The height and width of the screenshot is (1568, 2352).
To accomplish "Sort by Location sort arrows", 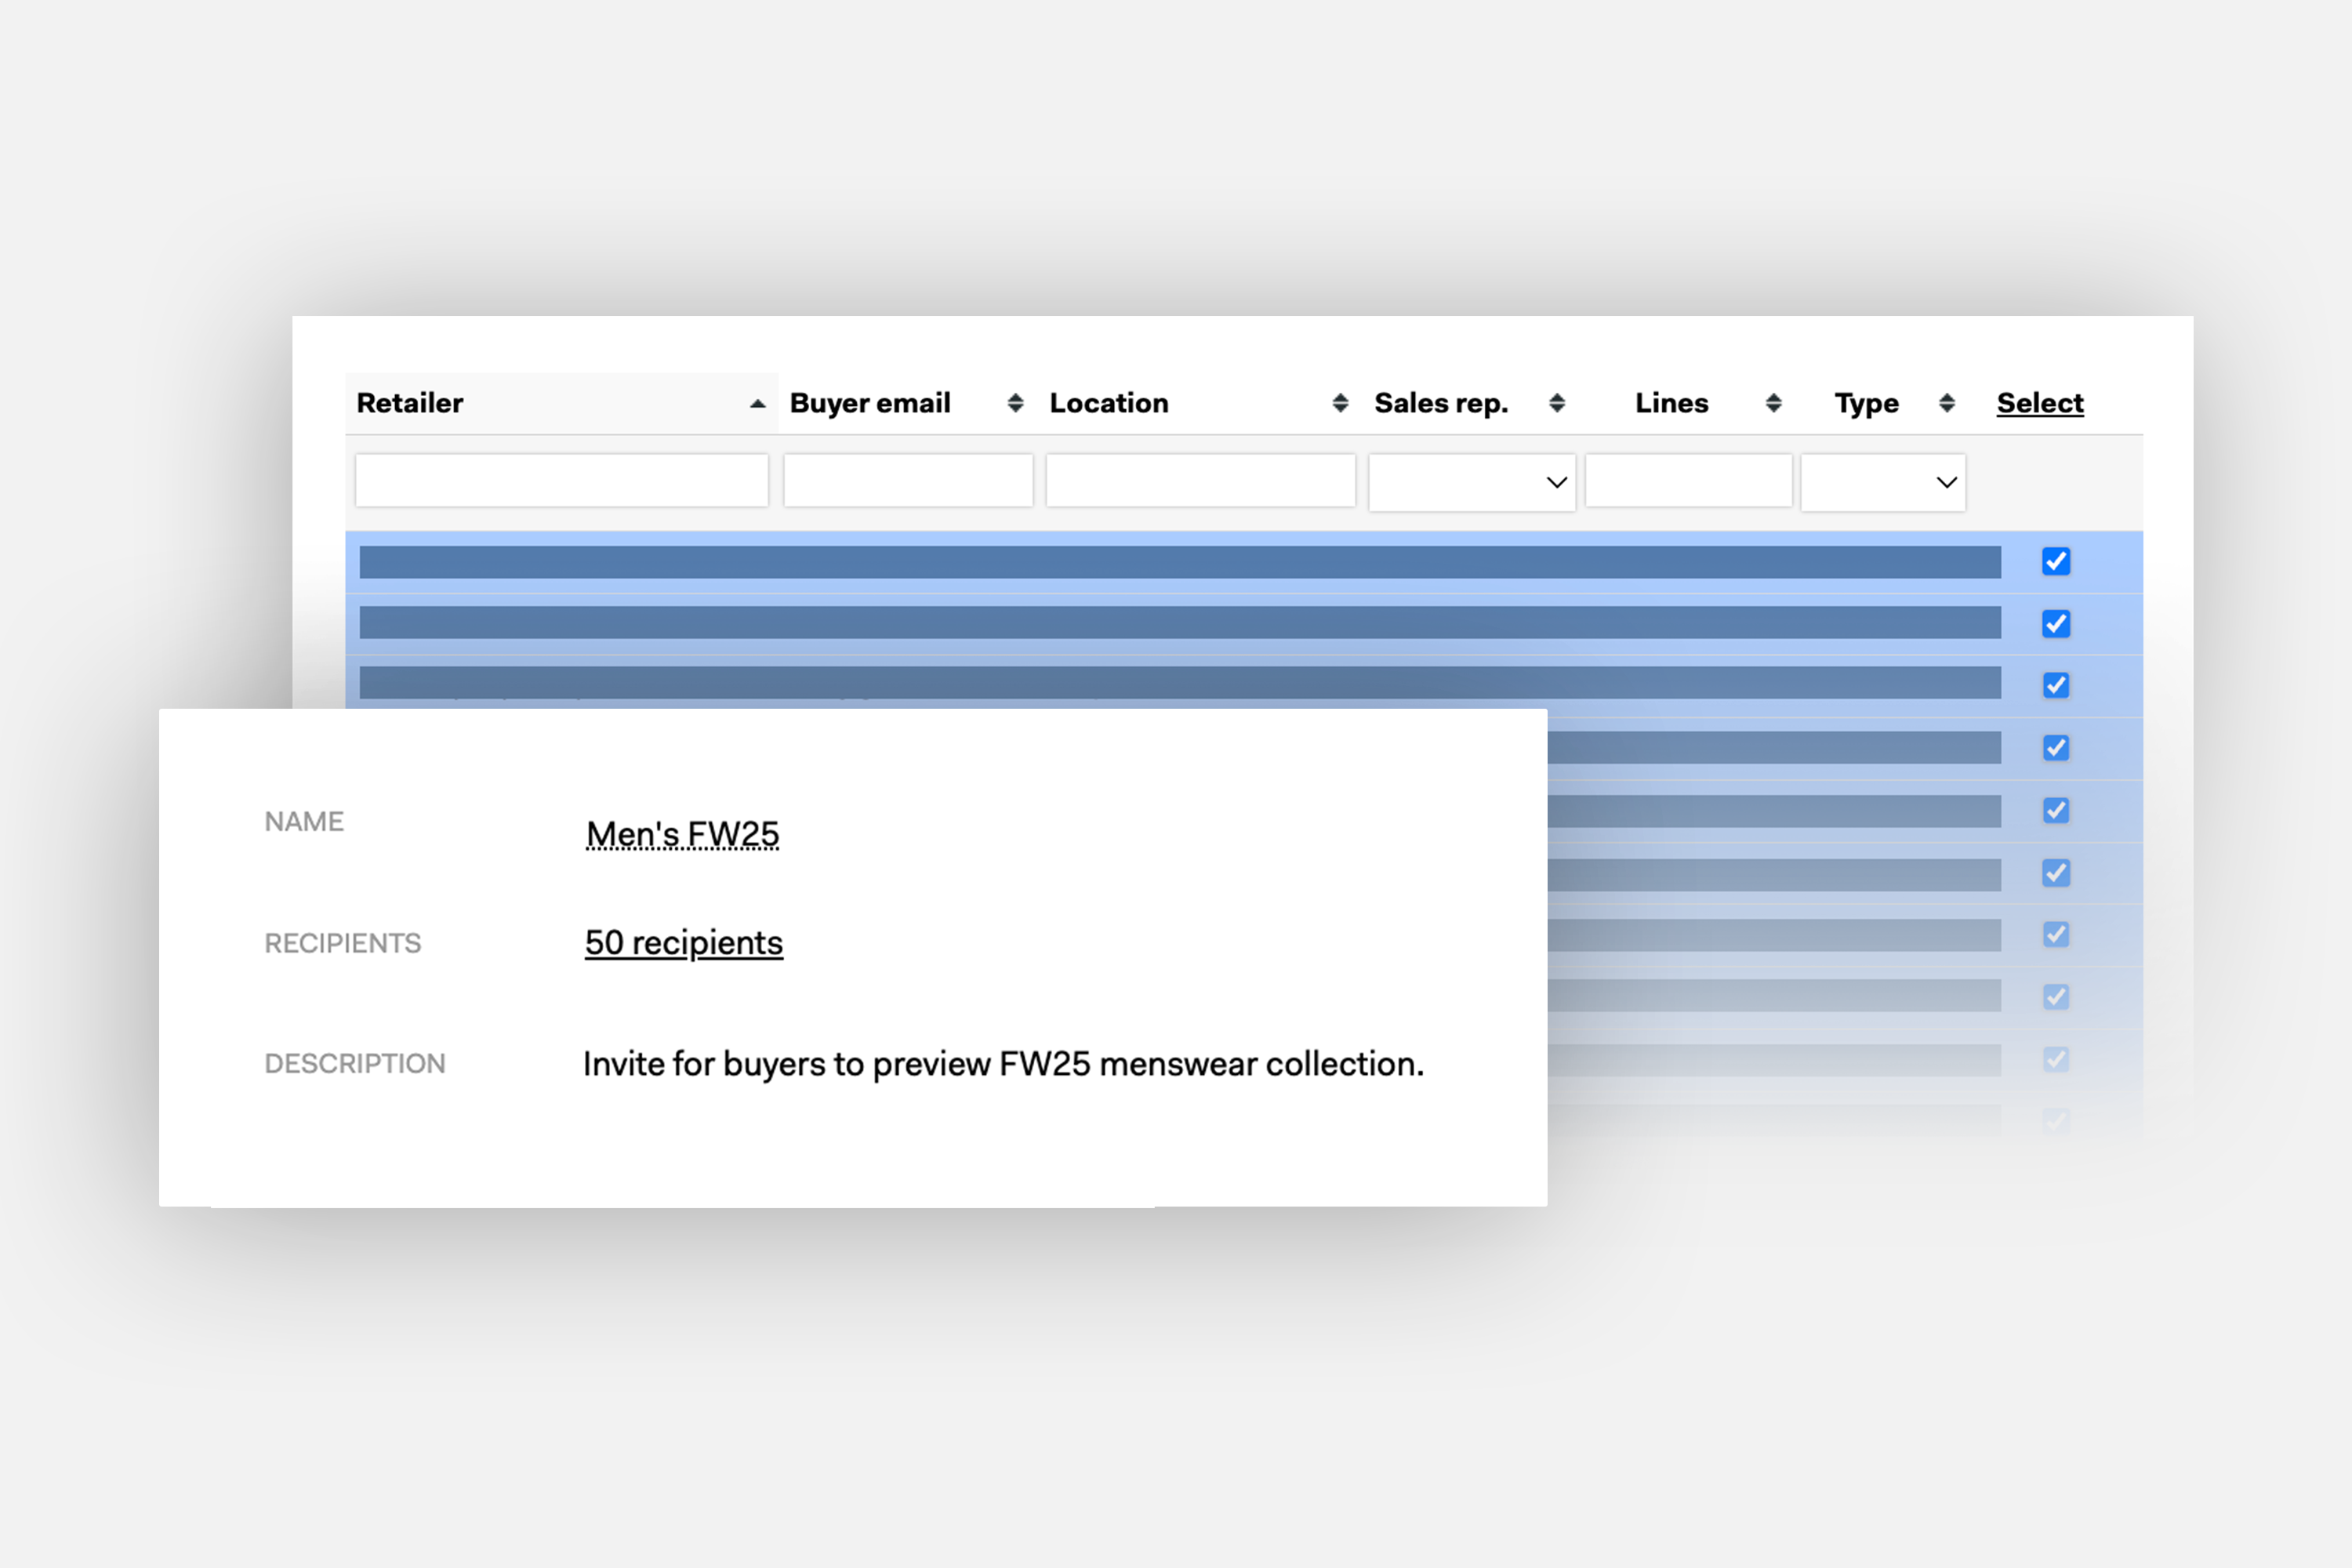I will (1340, 403).
